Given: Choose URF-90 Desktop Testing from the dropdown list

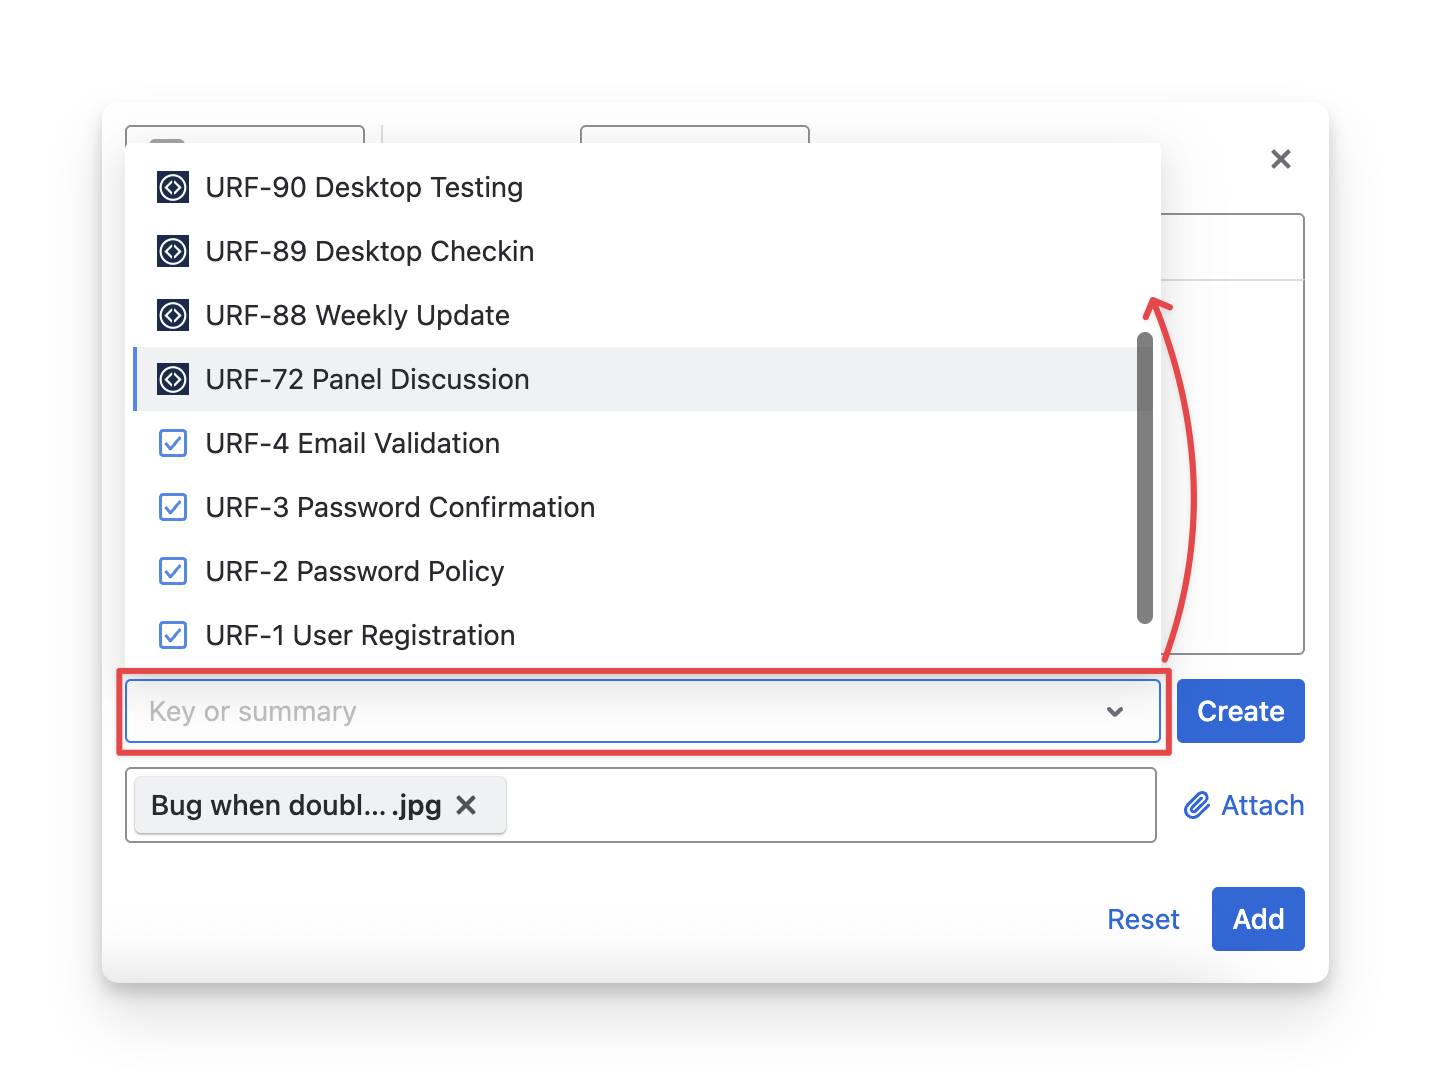Looking at the screenshot, I should (x=364, y=187).
